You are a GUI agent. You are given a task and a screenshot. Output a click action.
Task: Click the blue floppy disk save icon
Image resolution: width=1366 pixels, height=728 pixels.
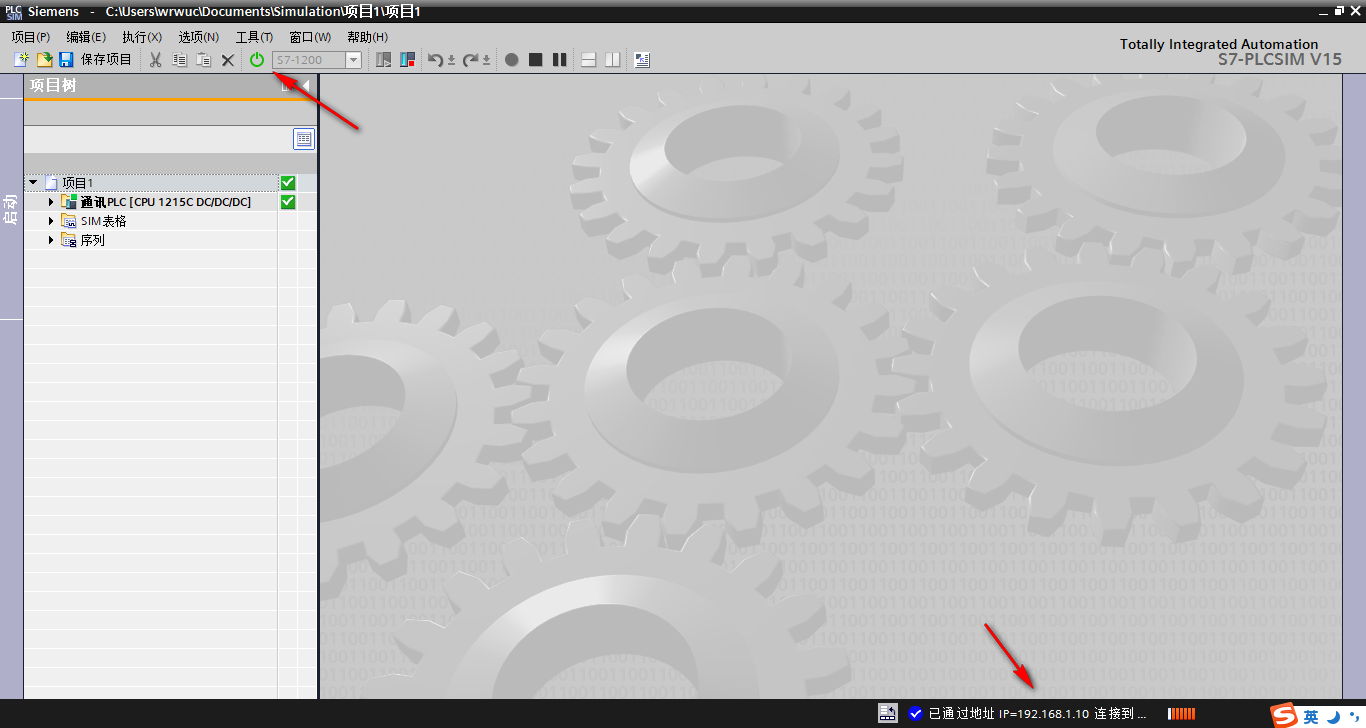(66, 60)
